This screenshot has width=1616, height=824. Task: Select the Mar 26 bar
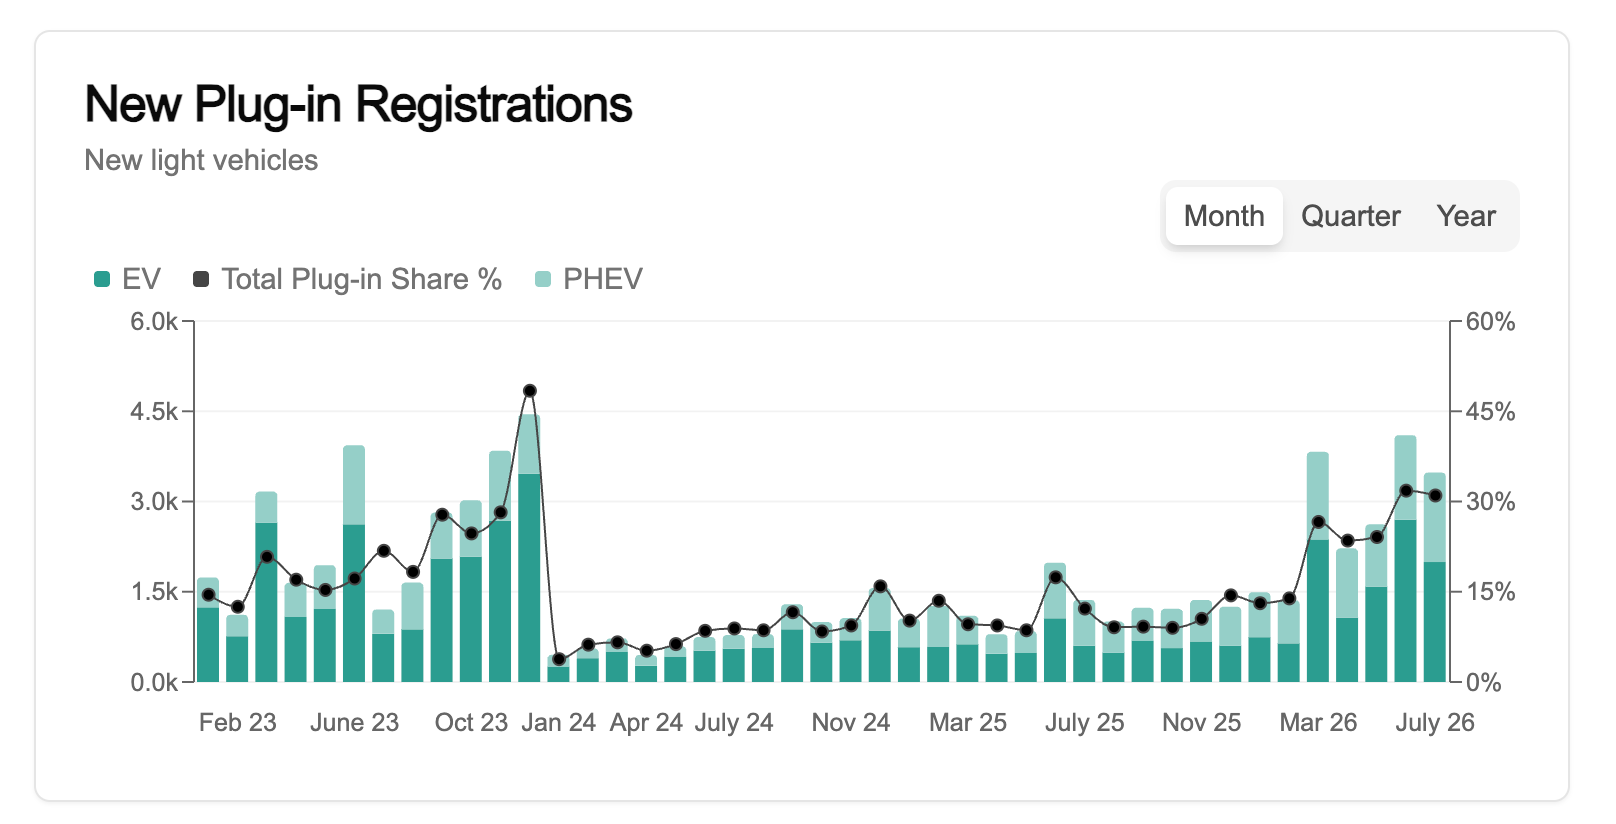(x=1318, y=567)
